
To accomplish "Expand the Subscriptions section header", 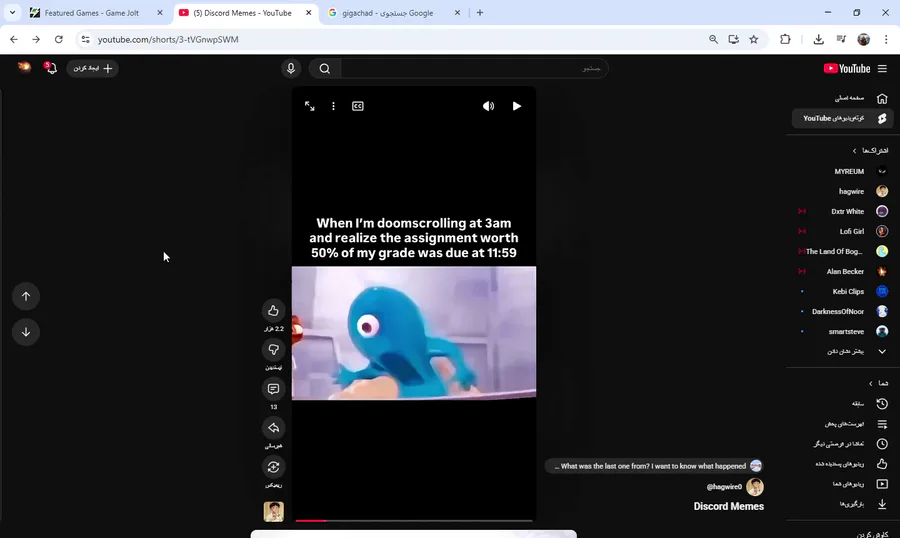I will 870,150.
